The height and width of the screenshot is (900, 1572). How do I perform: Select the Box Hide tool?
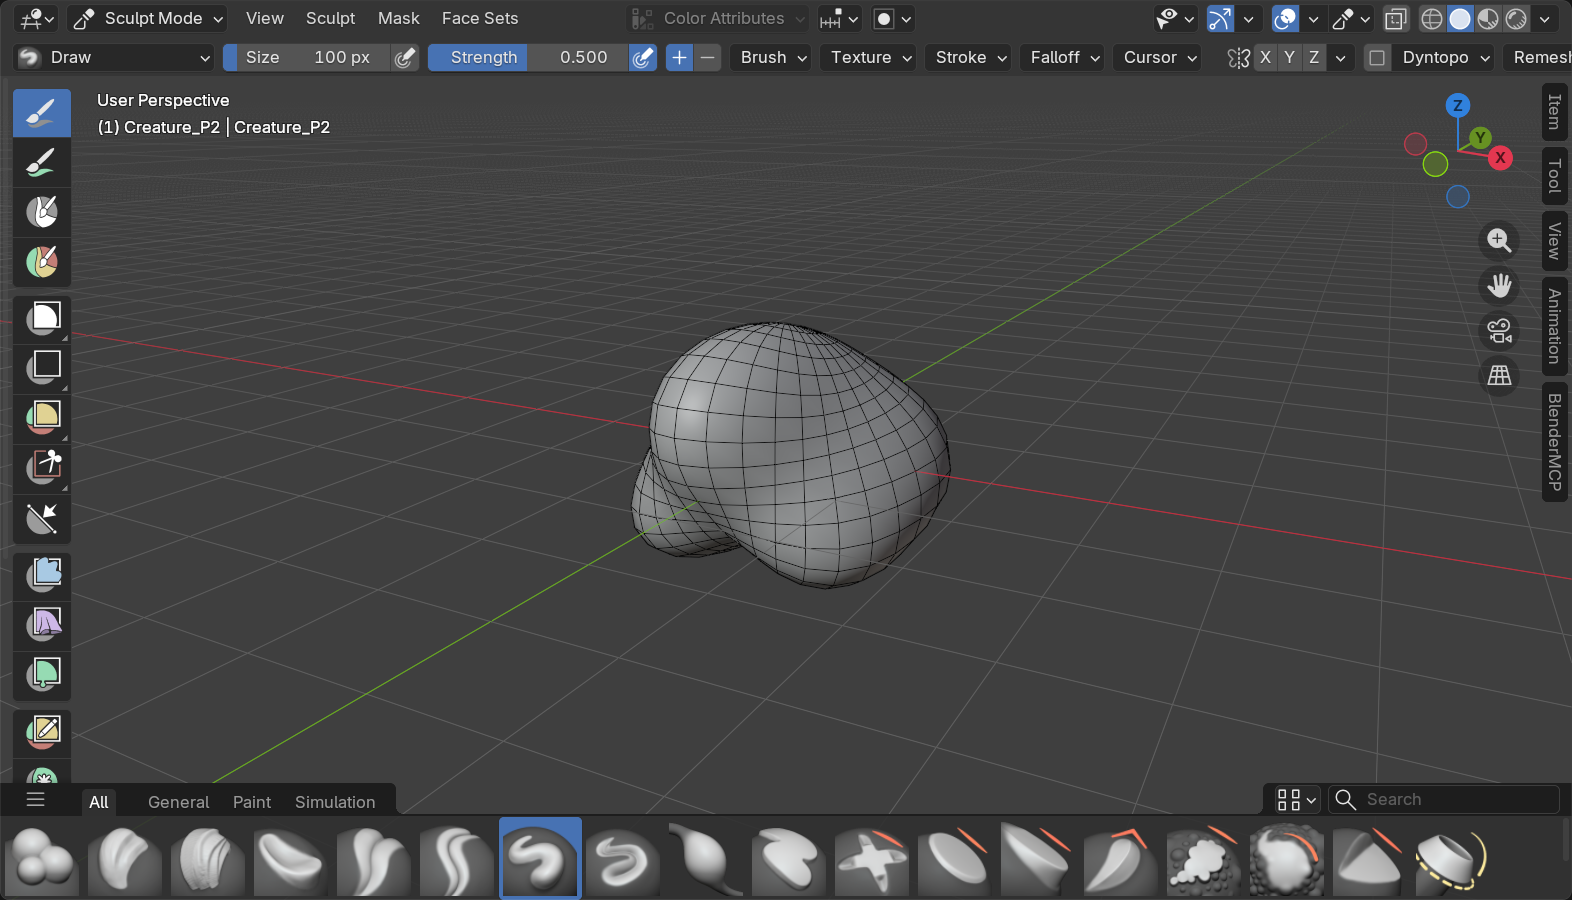click(42, 368)
